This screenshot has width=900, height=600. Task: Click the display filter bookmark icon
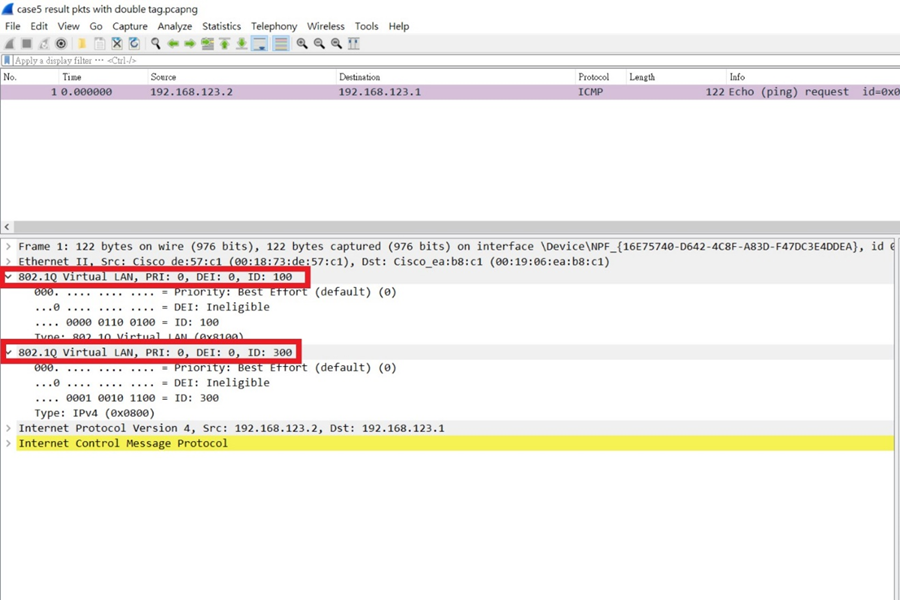[7, 60]
